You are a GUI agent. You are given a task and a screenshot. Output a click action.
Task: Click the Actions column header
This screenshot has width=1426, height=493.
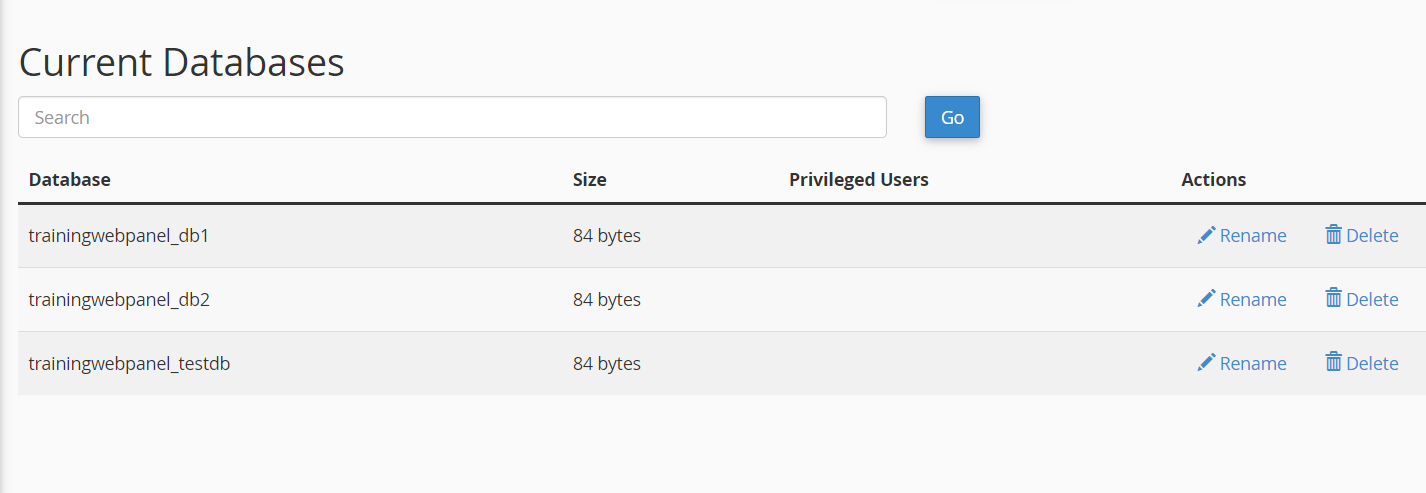click(x=1214, y=180)
